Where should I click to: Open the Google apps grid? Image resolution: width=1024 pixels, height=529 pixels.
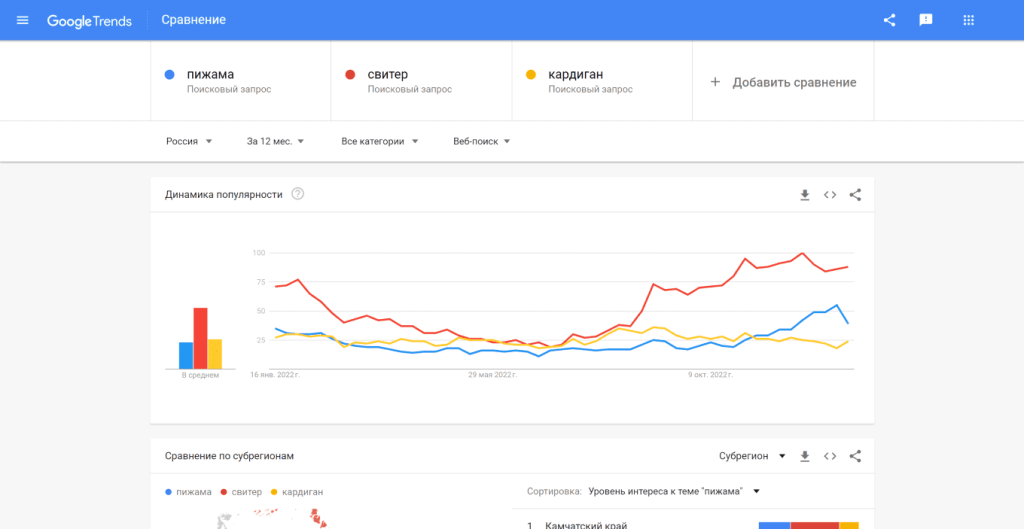(x=968, y=20)
